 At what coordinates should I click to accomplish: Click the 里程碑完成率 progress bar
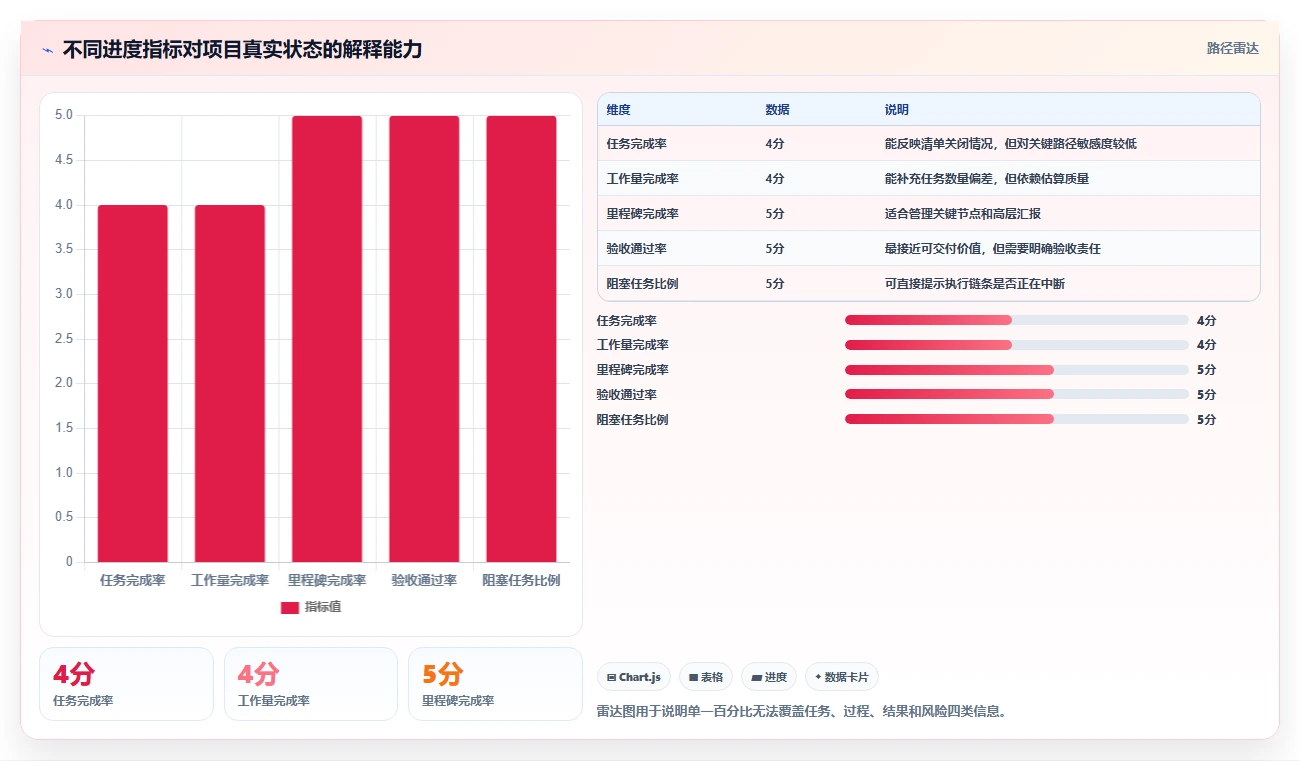[1016, 370]
